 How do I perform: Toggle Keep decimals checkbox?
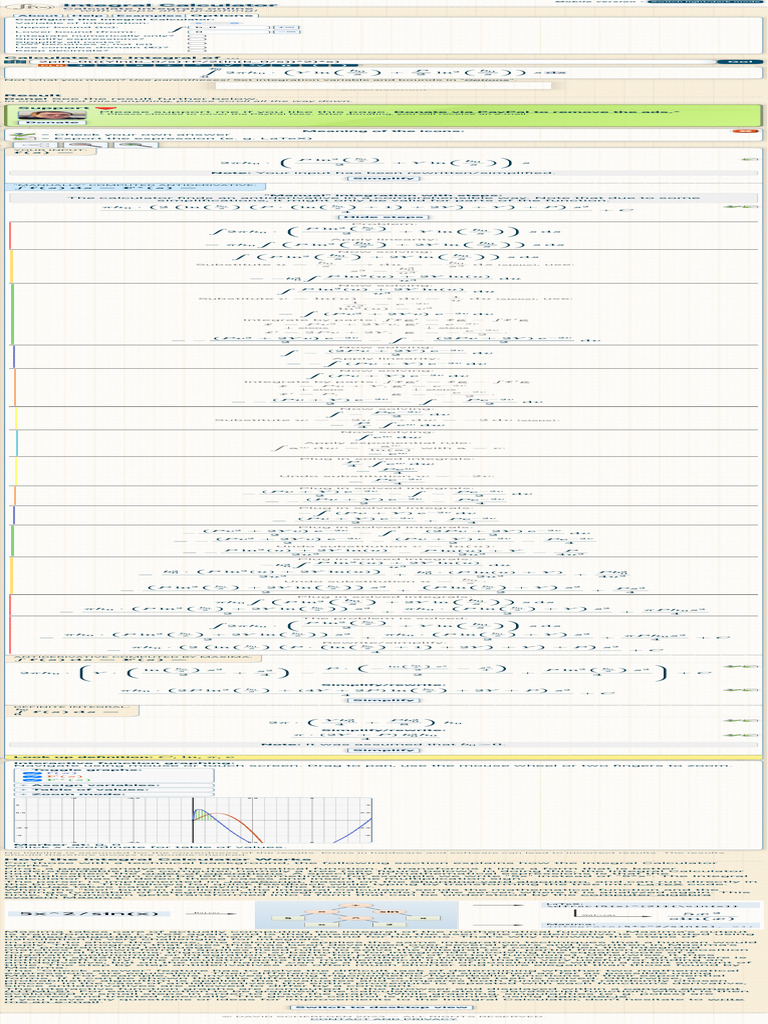(x=197, y=51)
